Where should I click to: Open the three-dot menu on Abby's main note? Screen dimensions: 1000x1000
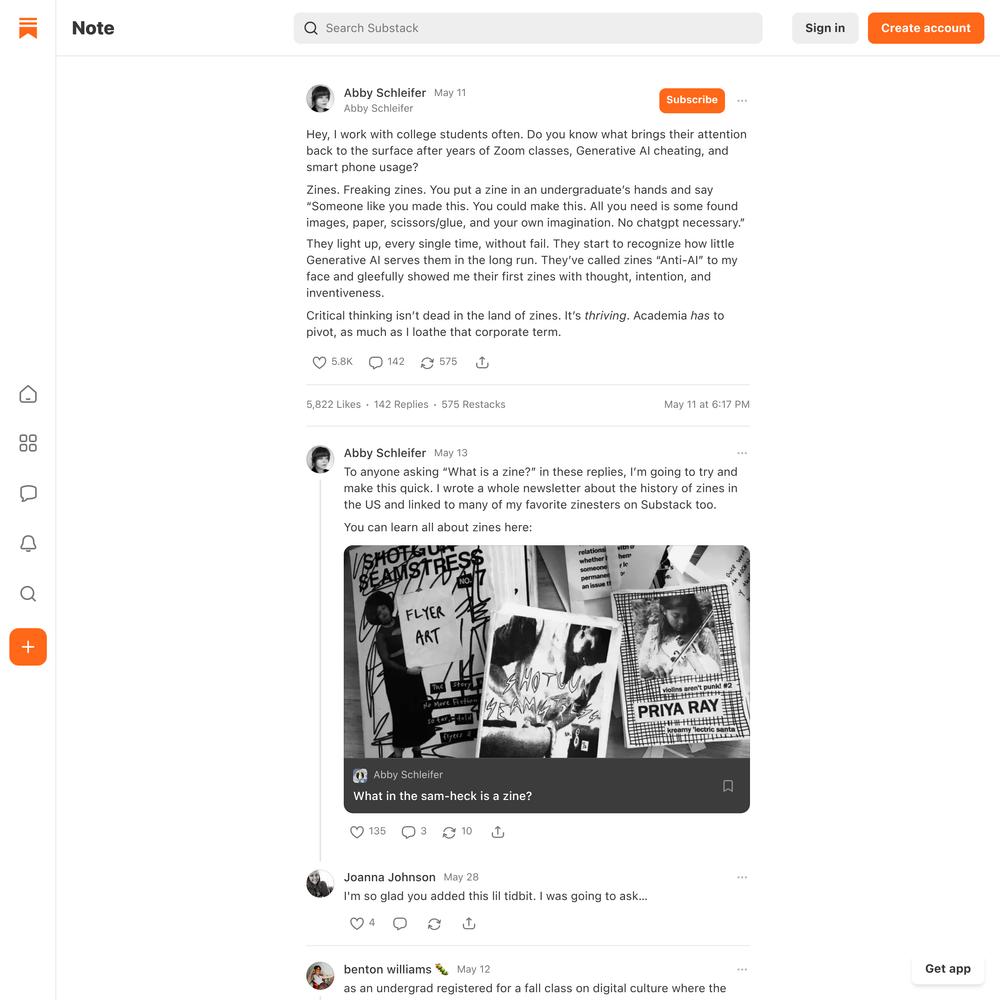[x=742, y=101]
